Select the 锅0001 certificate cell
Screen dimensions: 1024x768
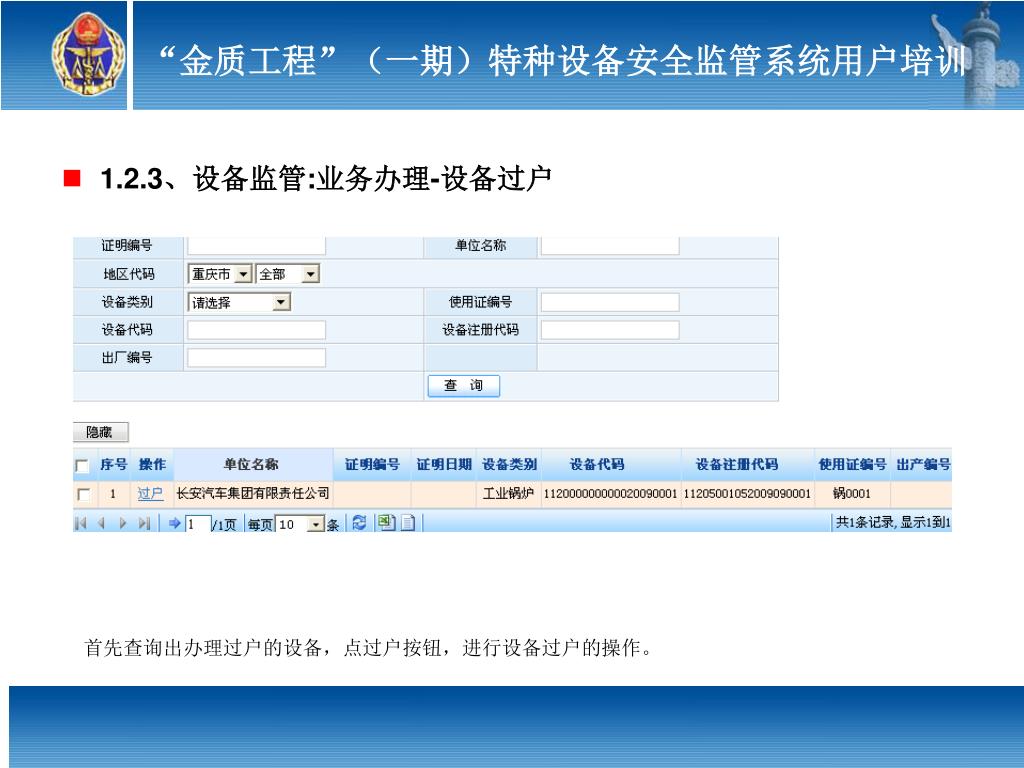(852, 493)
